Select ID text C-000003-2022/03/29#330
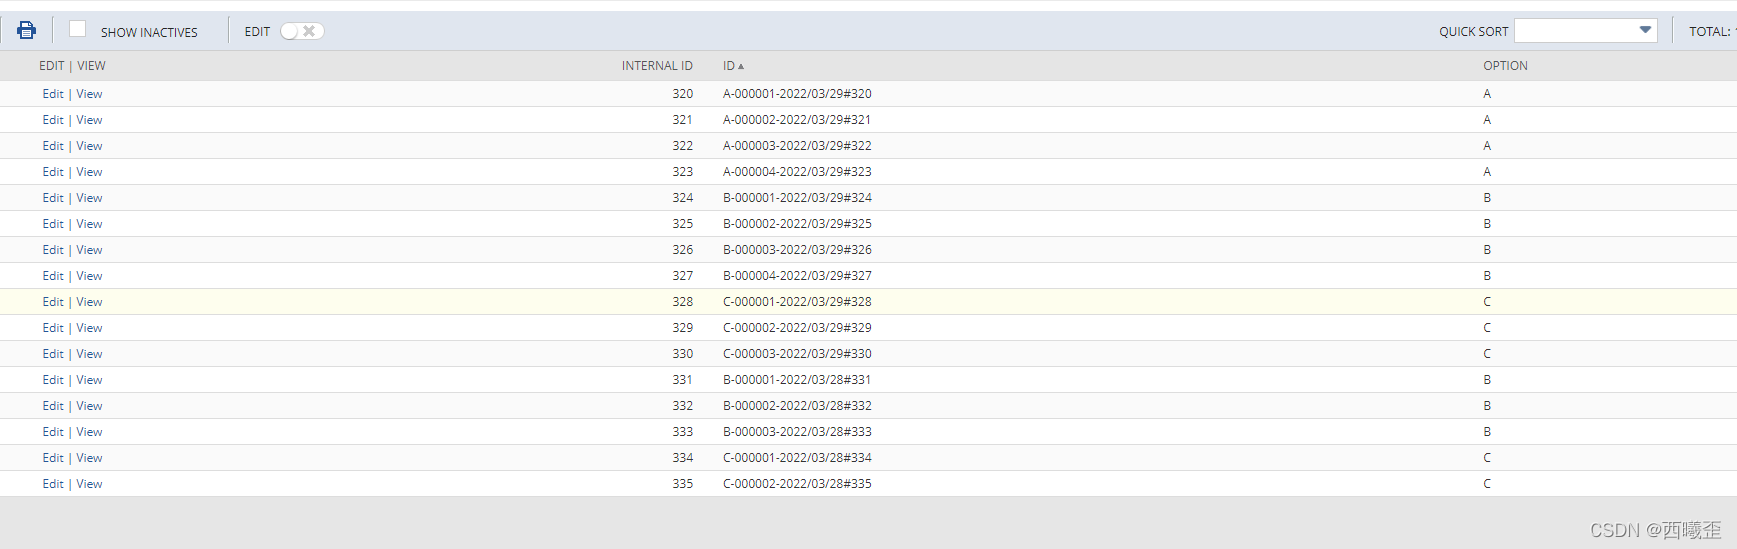Viewport: 1737px width, 549px height. (x=797, y=354)
